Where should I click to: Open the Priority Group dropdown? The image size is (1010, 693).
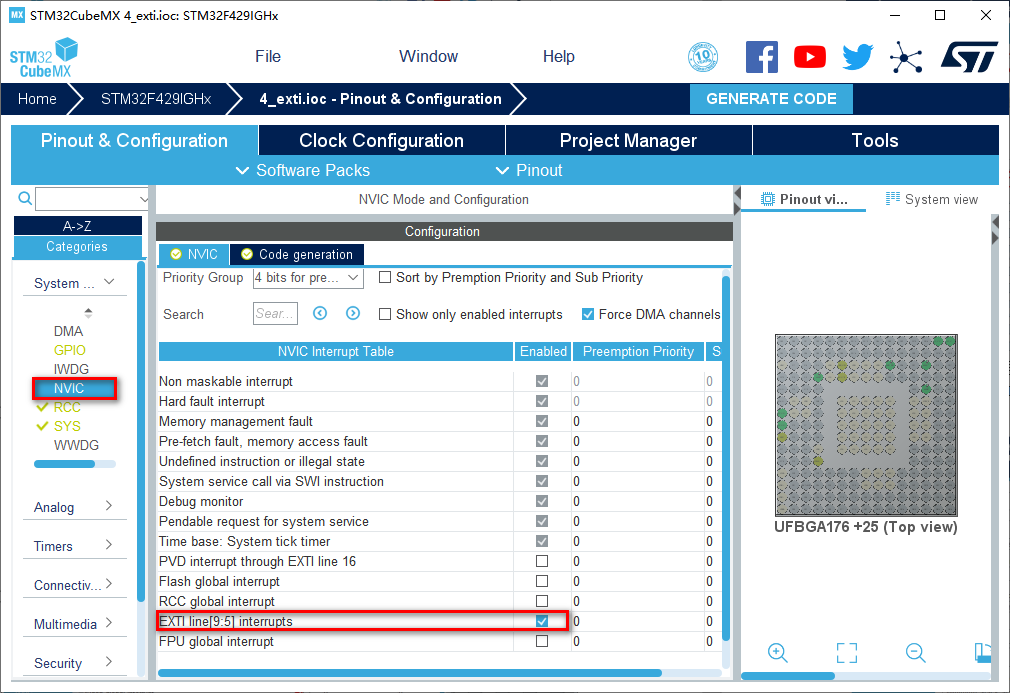[x=308, y=278]
